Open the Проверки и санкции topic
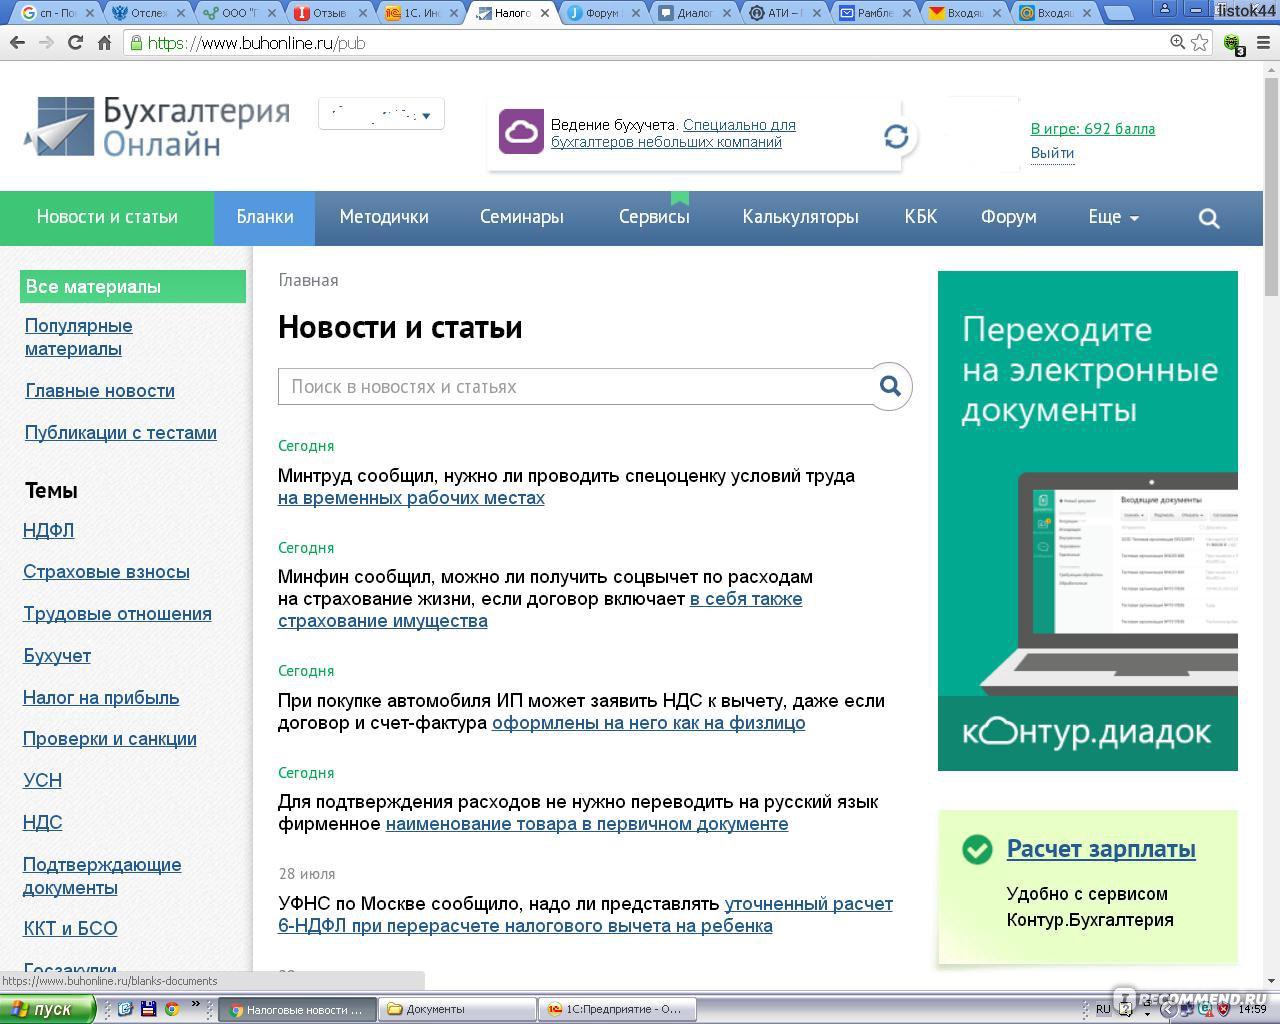This screenshot has width=1280, height=1024. pos(110,739)
